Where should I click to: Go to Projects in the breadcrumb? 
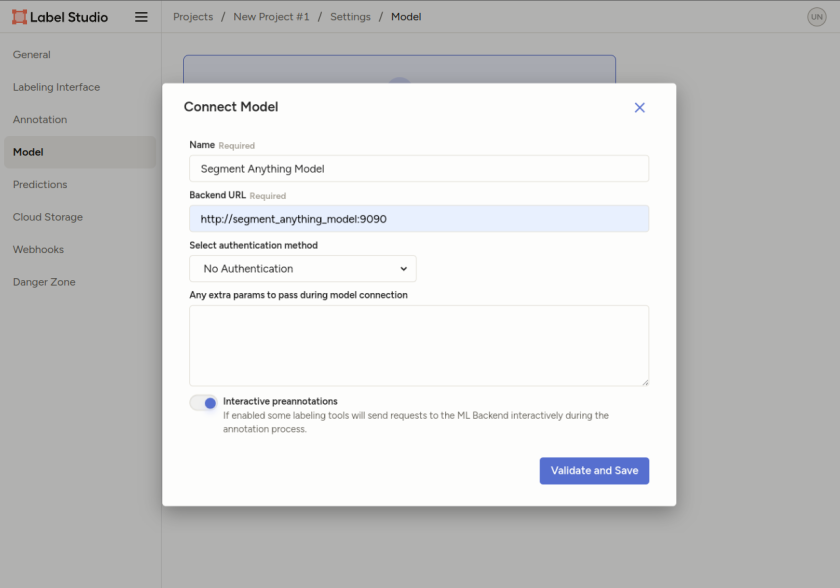193,17
